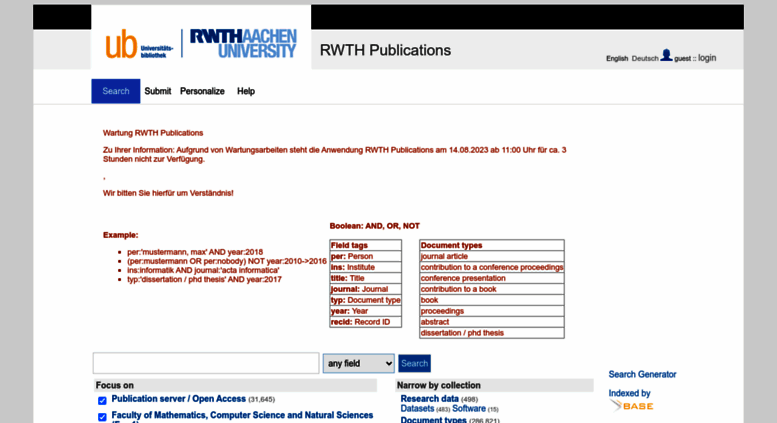Viewport: 777px width, 423px height.
Task: Open the 'any field' dropdown
Action: 358,364
